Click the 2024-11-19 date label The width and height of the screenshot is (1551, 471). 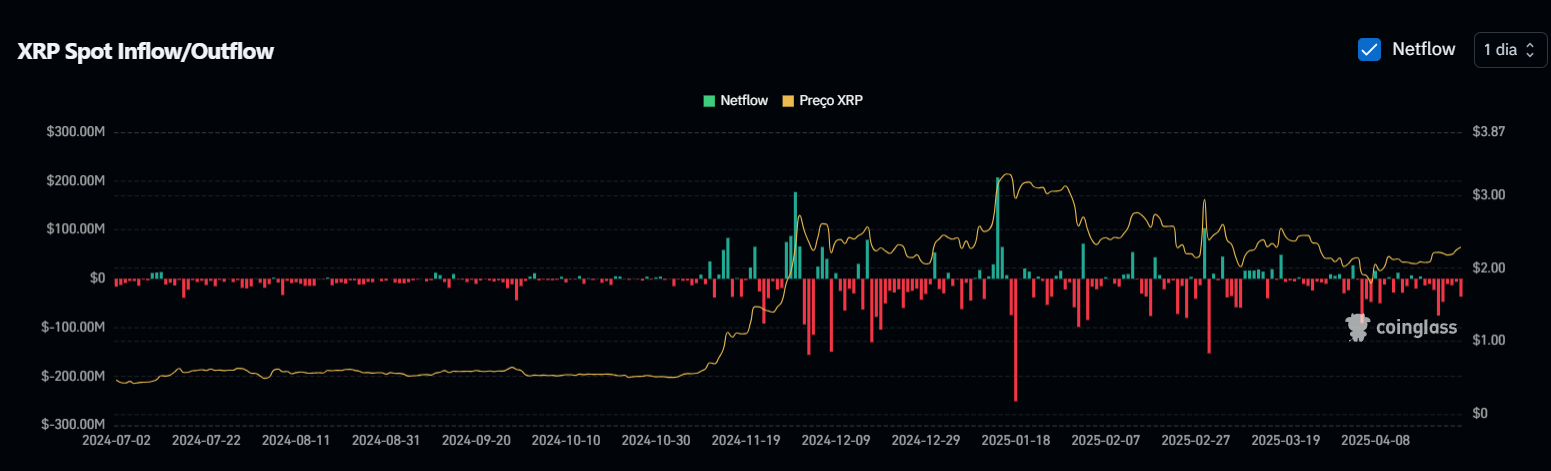point(746,439)
